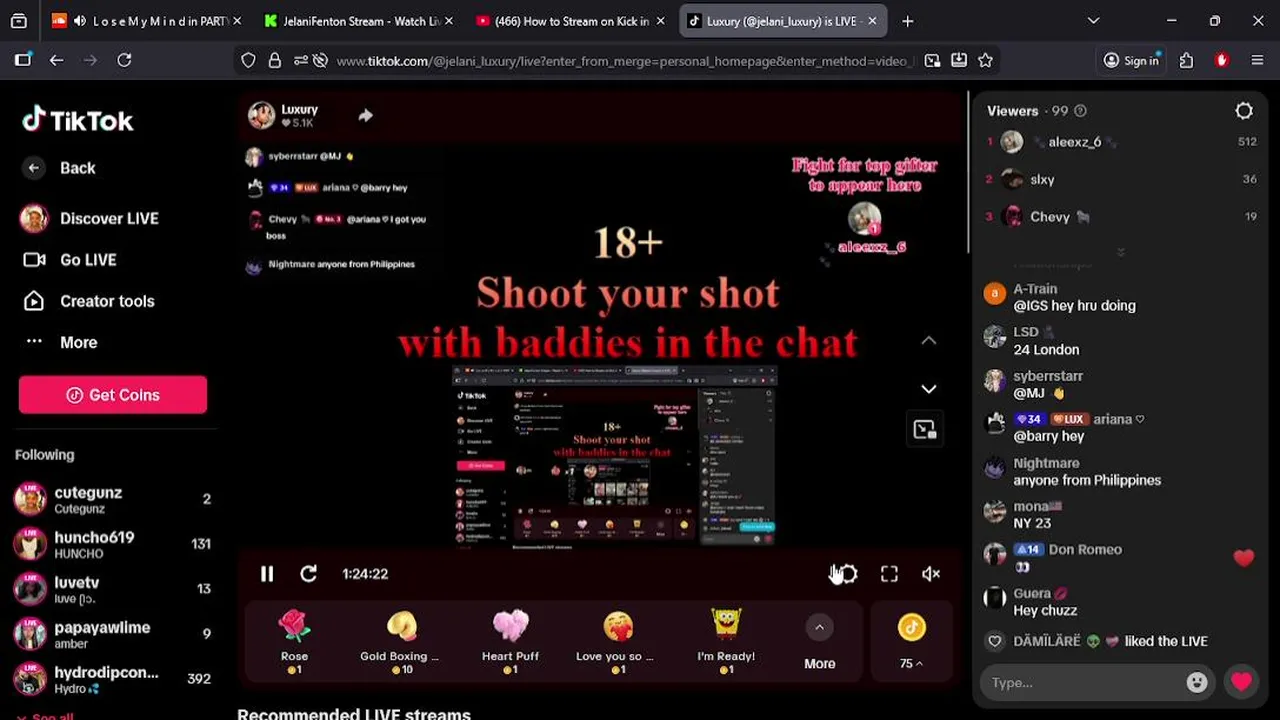
Task: Open picture-in-picture icon on the player
Action: pos(924,430)
